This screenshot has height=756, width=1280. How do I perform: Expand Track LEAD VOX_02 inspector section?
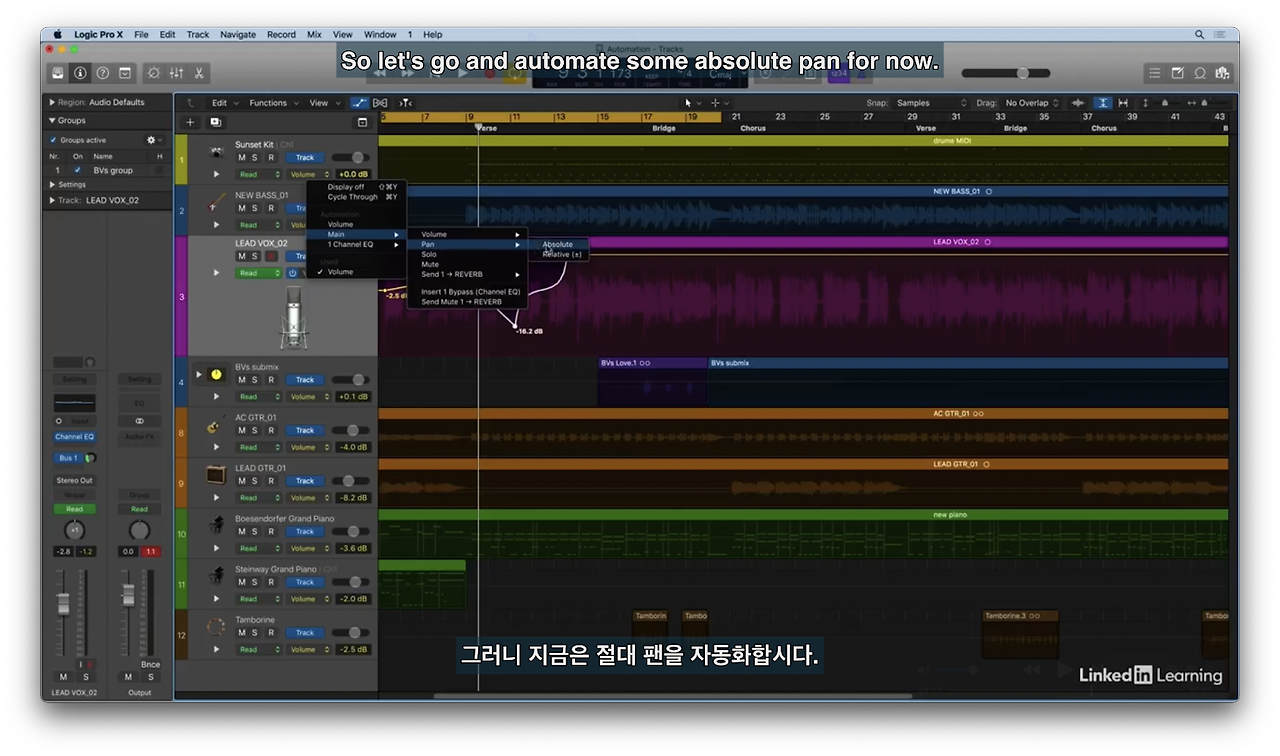coord(52,200)
